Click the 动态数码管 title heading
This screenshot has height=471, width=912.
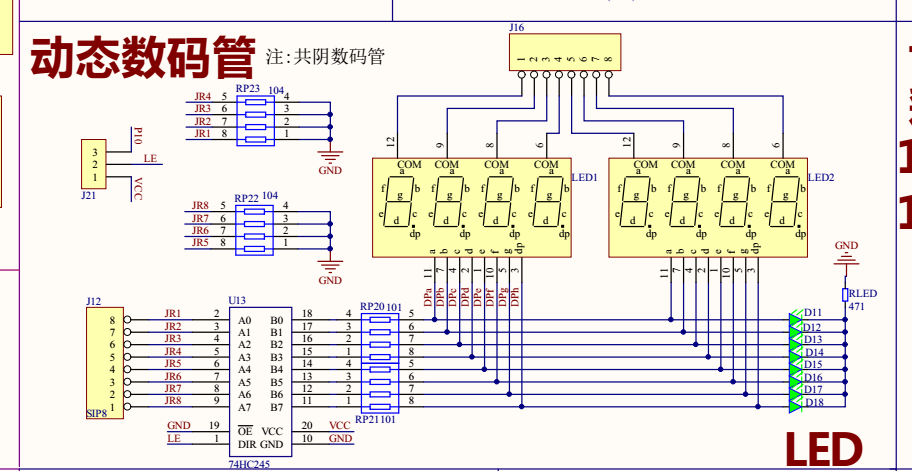pyautogui.click(x=142, y=56)
